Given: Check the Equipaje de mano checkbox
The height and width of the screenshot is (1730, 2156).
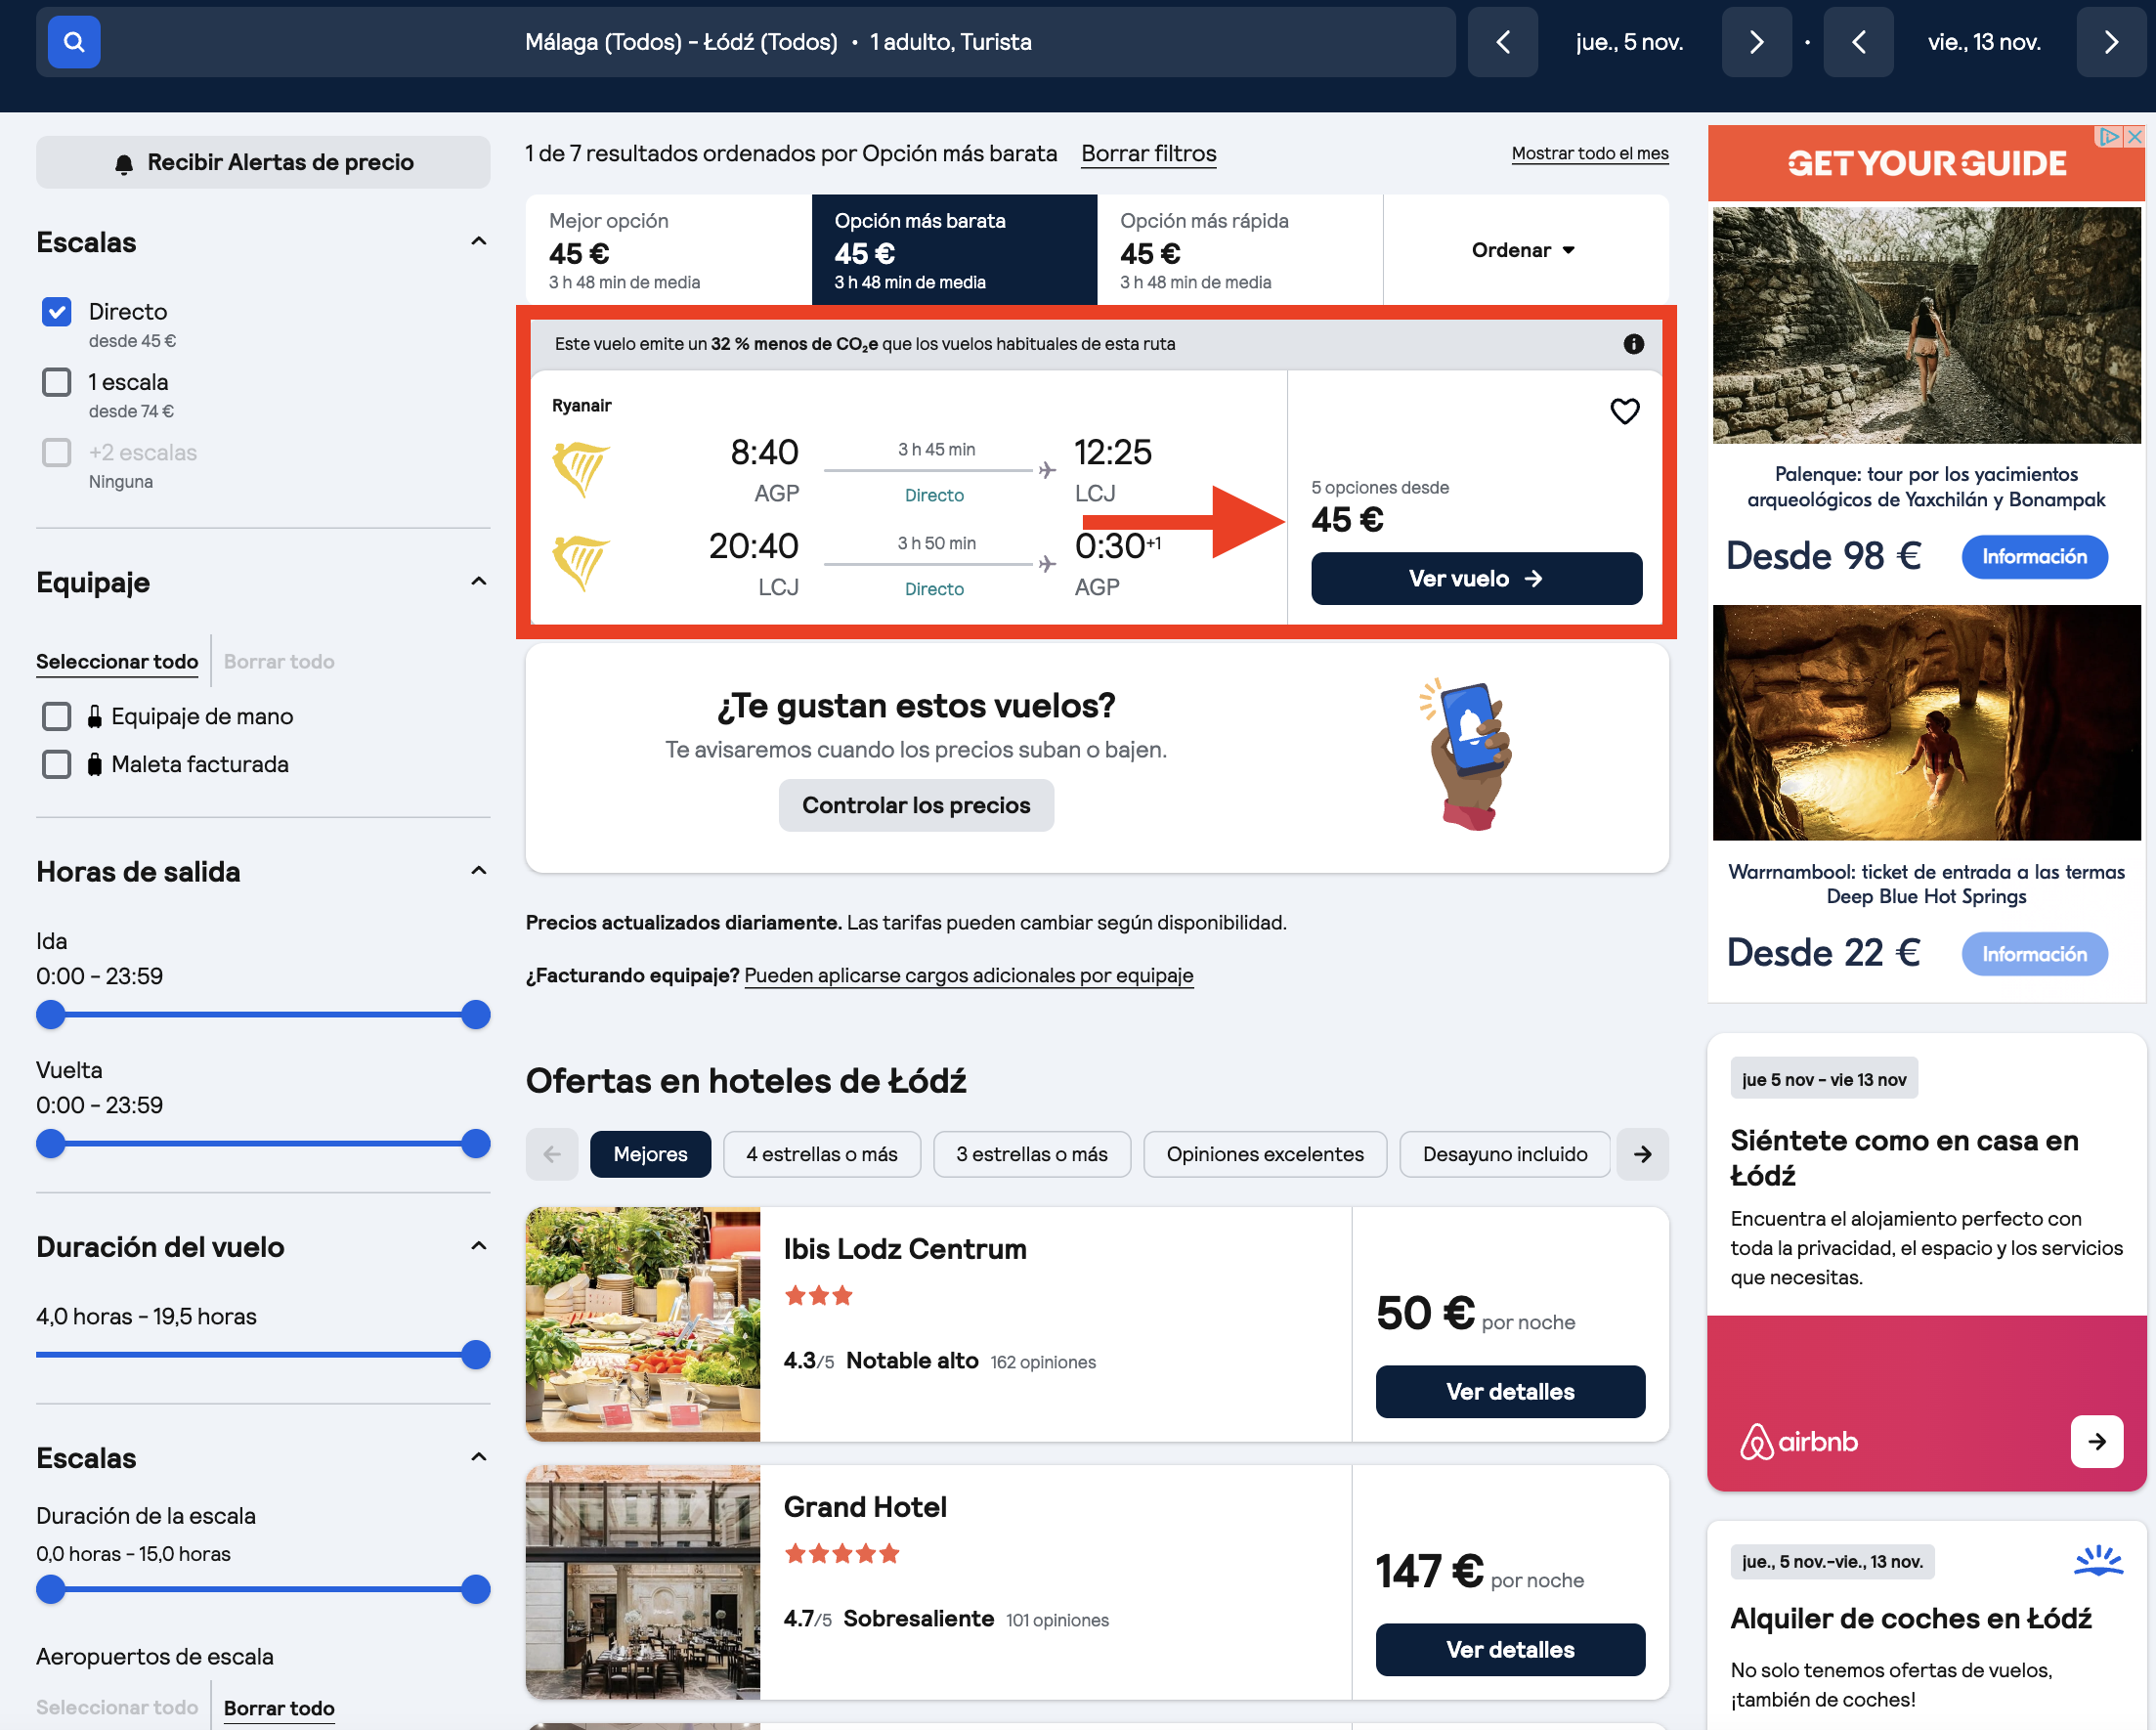Looking at the screenshot, I should (57, 716).
